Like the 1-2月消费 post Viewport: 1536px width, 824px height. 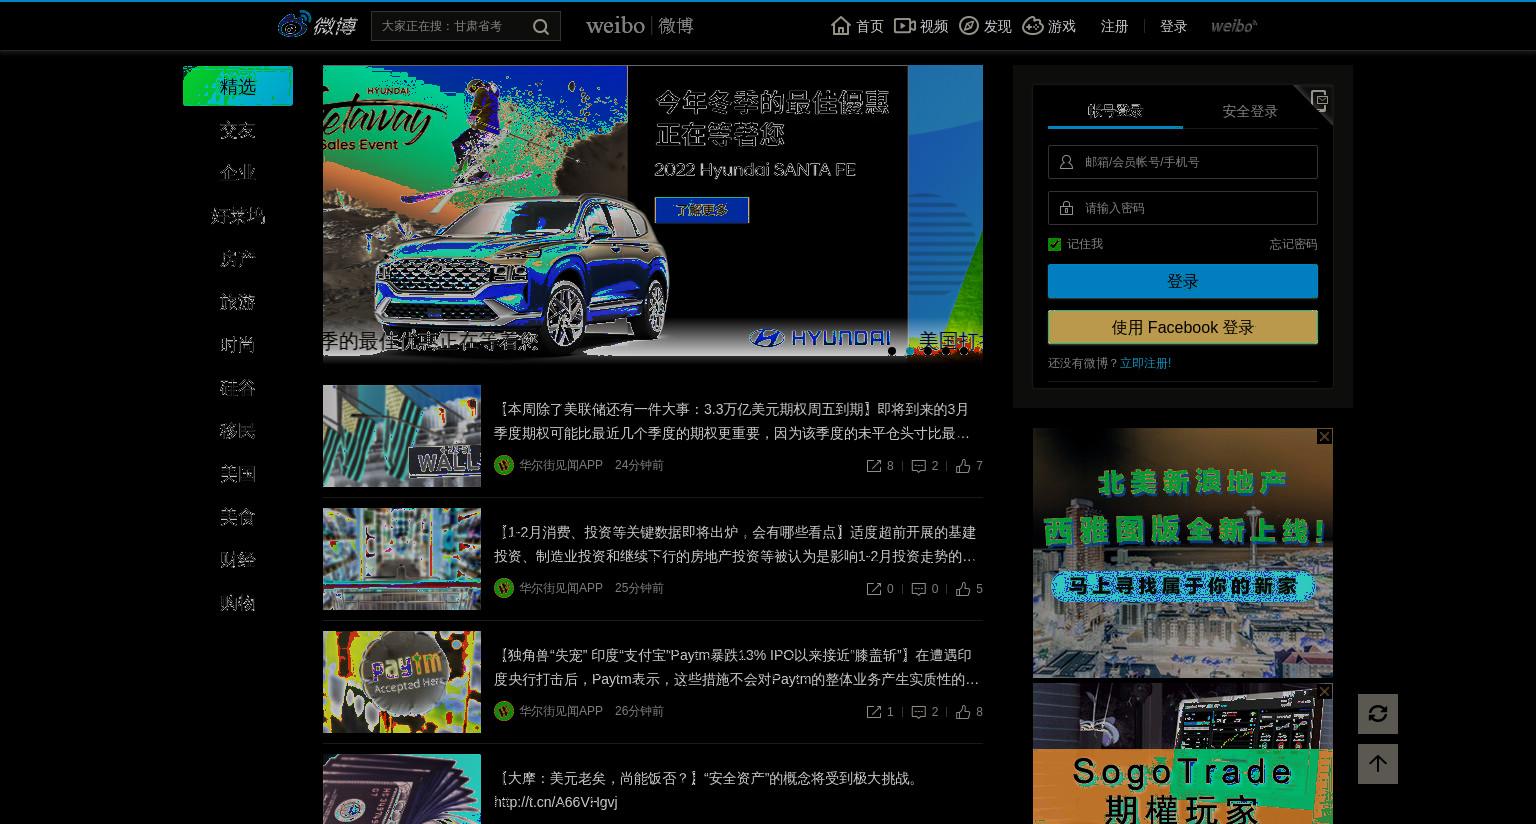(963, 589)
